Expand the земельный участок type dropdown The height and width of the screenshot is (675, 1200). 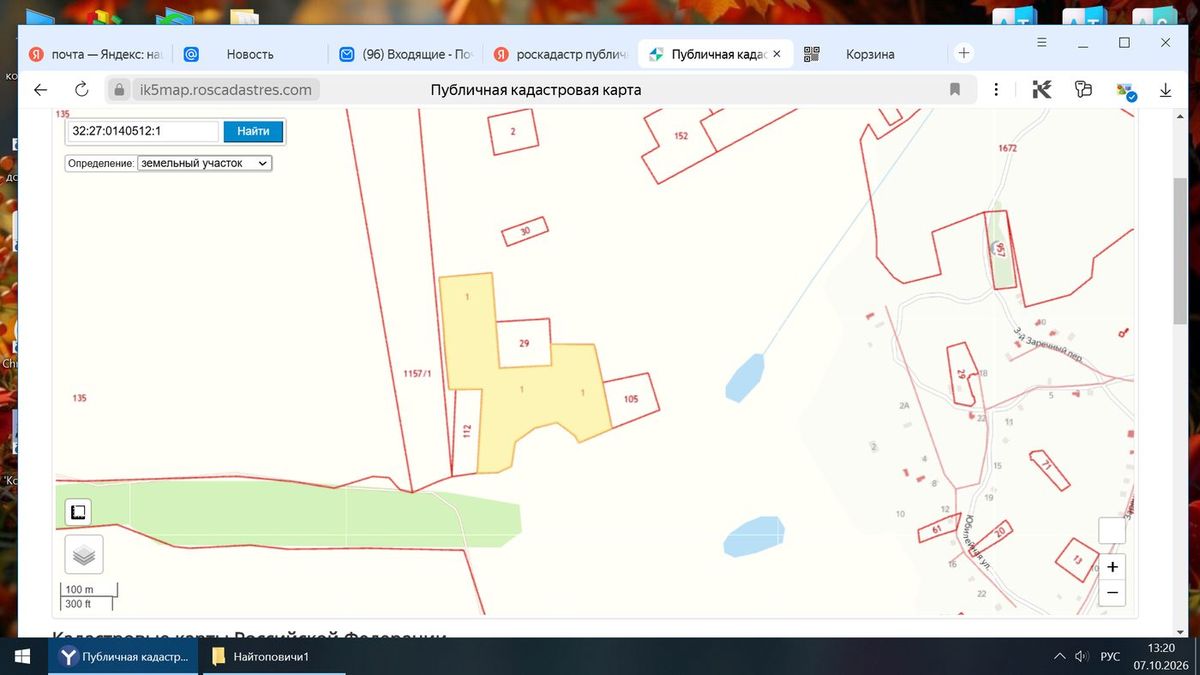click(x=205, y=162)
